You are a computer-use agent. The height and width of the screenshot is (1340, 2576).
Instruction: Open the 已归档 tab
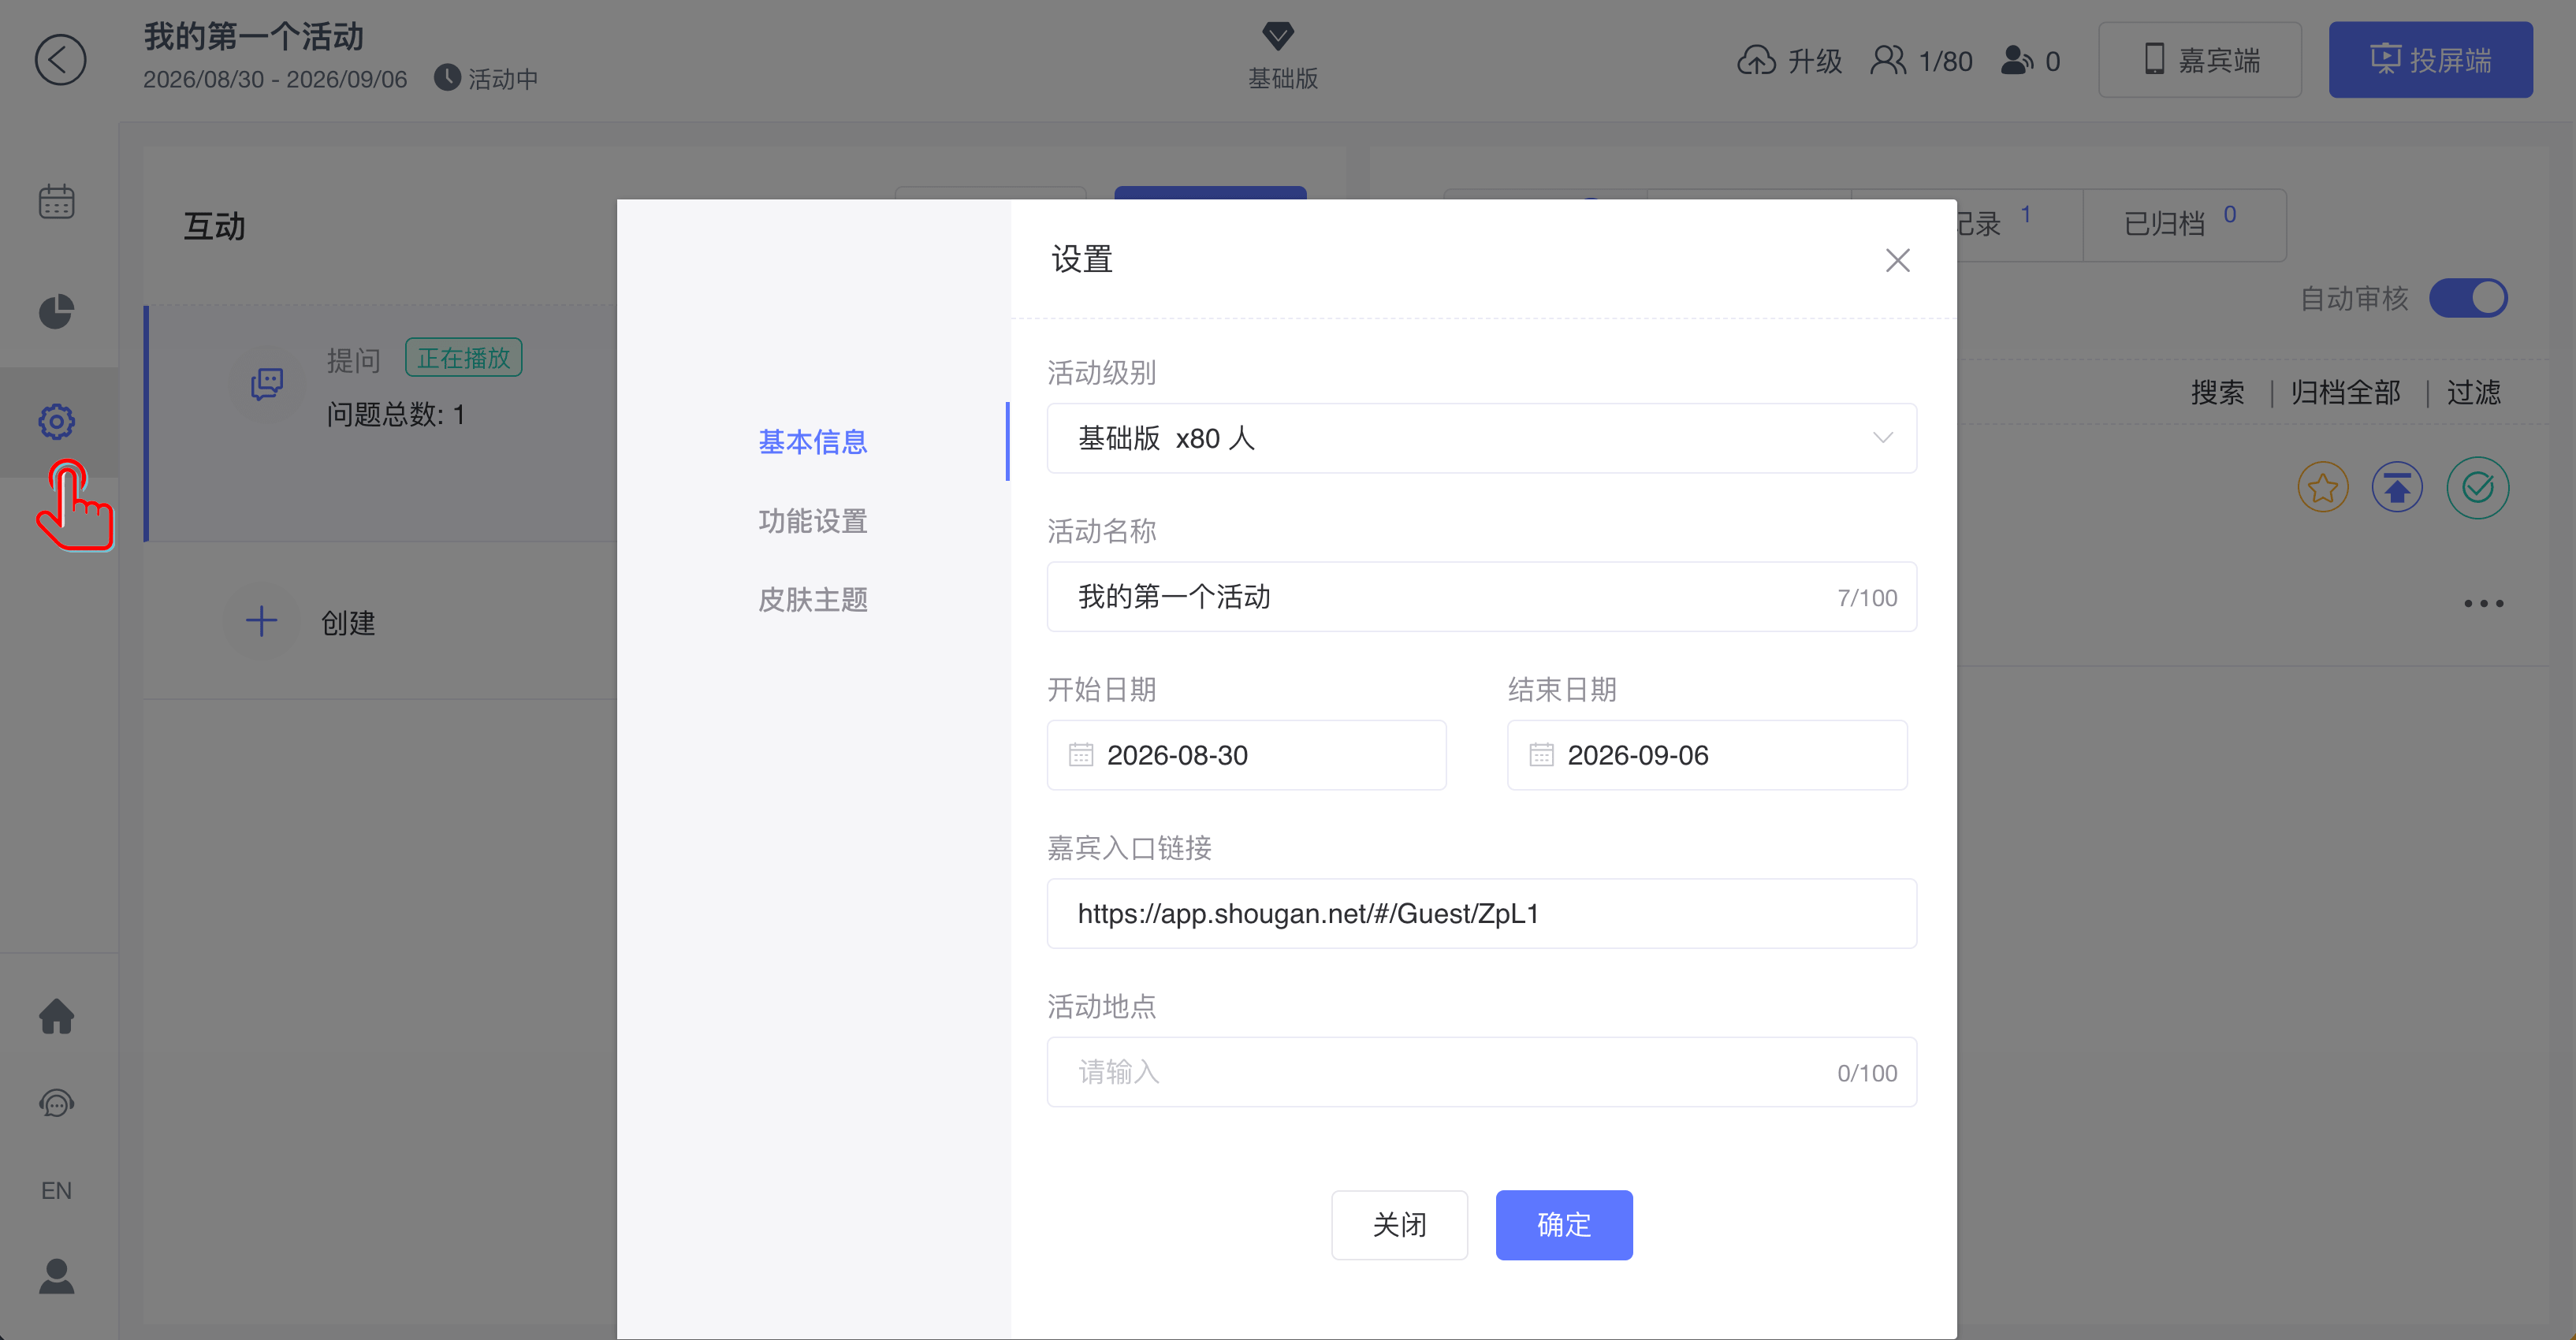tap(2184, 224)
